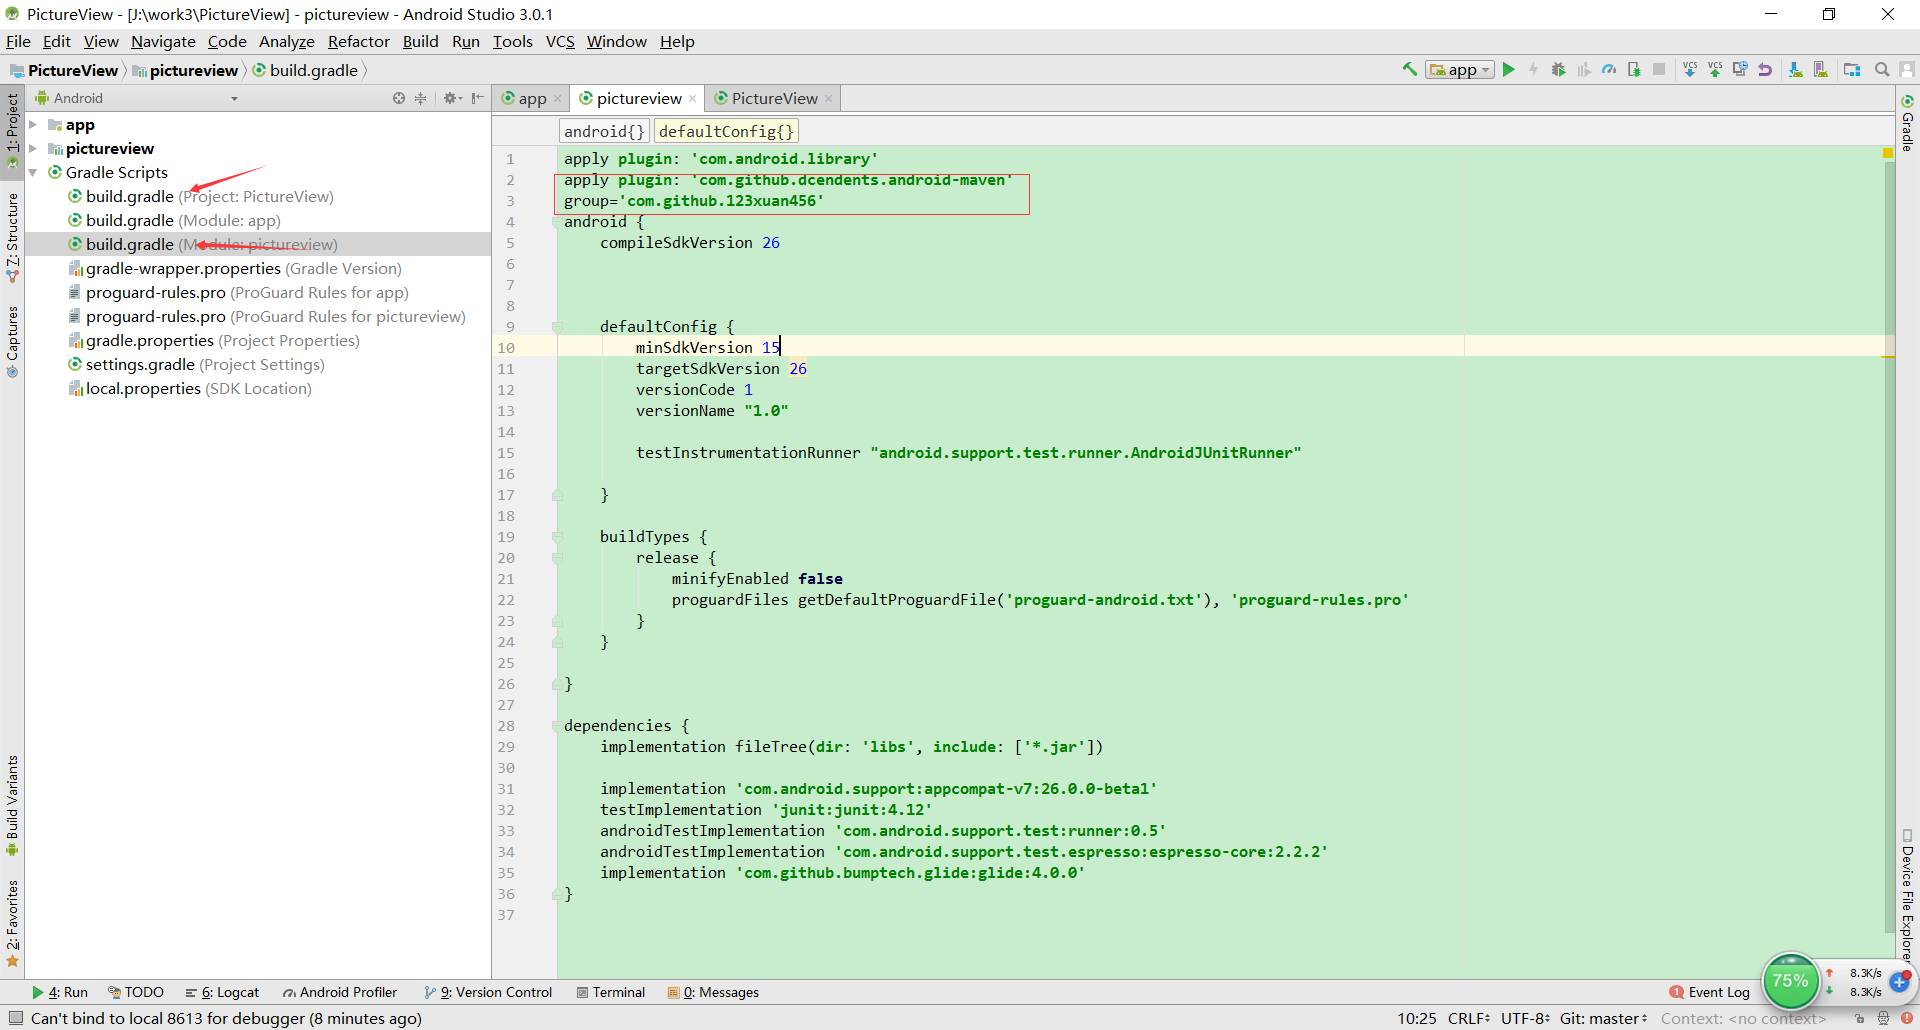This screenshot has height=1030, width=1920.
Task: Run the app with green play button
Action: pos(1509,69)
